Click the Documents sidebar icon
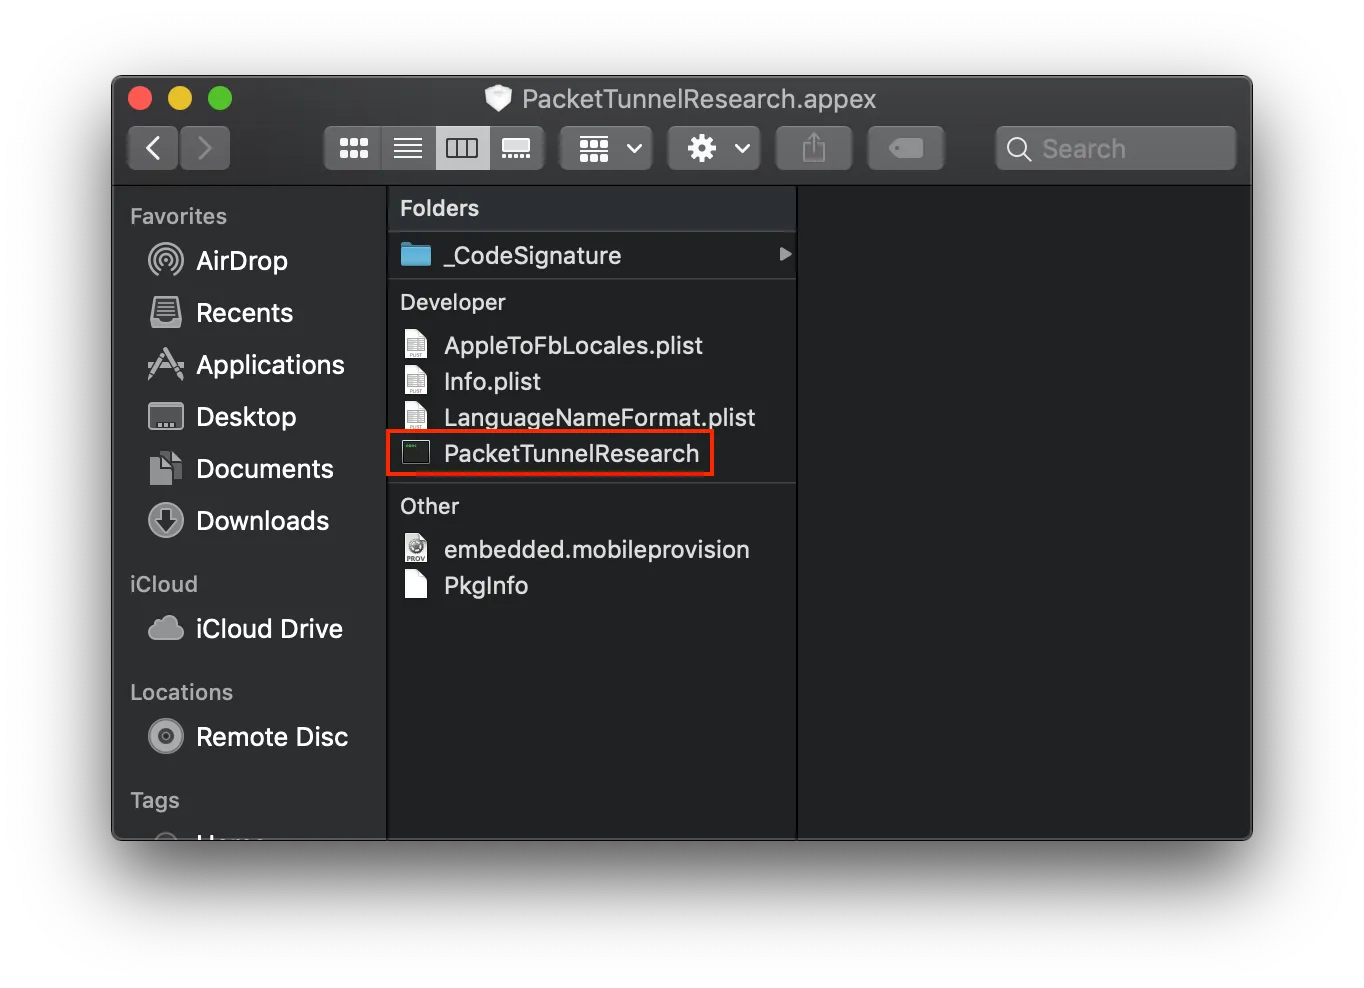Viewport: 1364px width, 988px height. click(x=166, y=468)
